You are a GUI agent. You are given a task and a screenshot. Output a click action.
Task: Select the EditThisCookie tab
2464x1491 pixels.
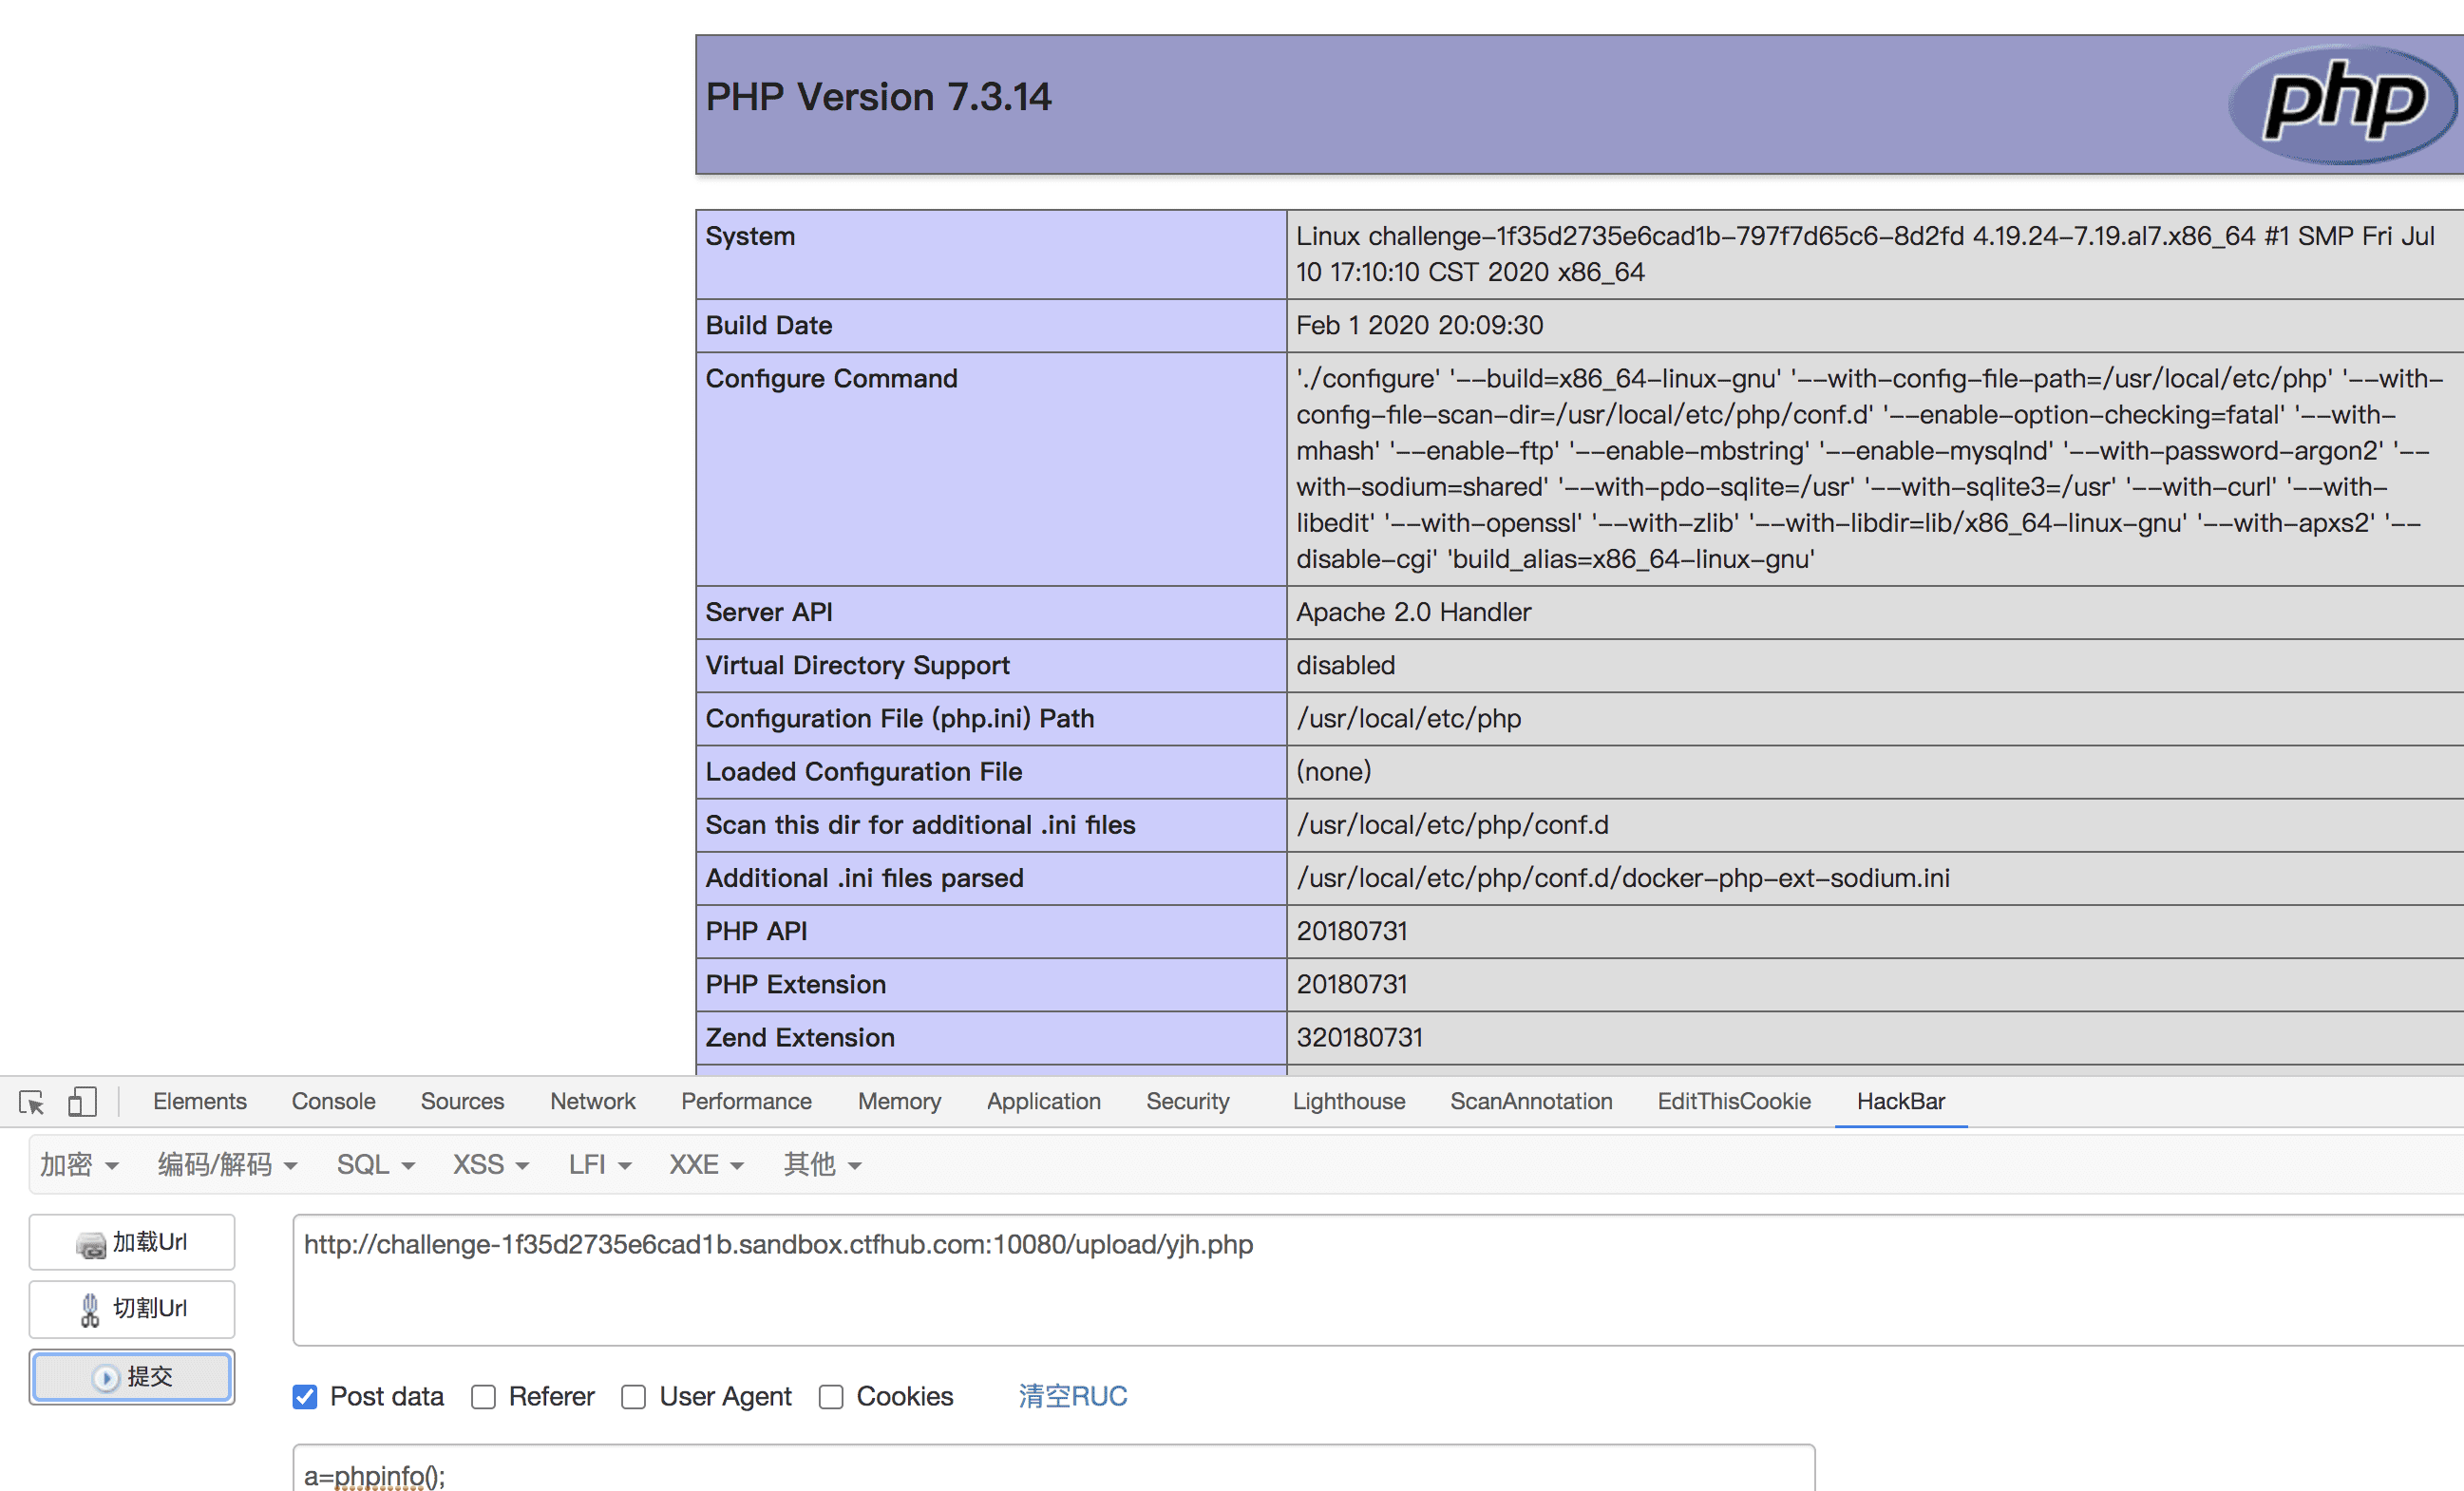(x=1734, y=1101)
